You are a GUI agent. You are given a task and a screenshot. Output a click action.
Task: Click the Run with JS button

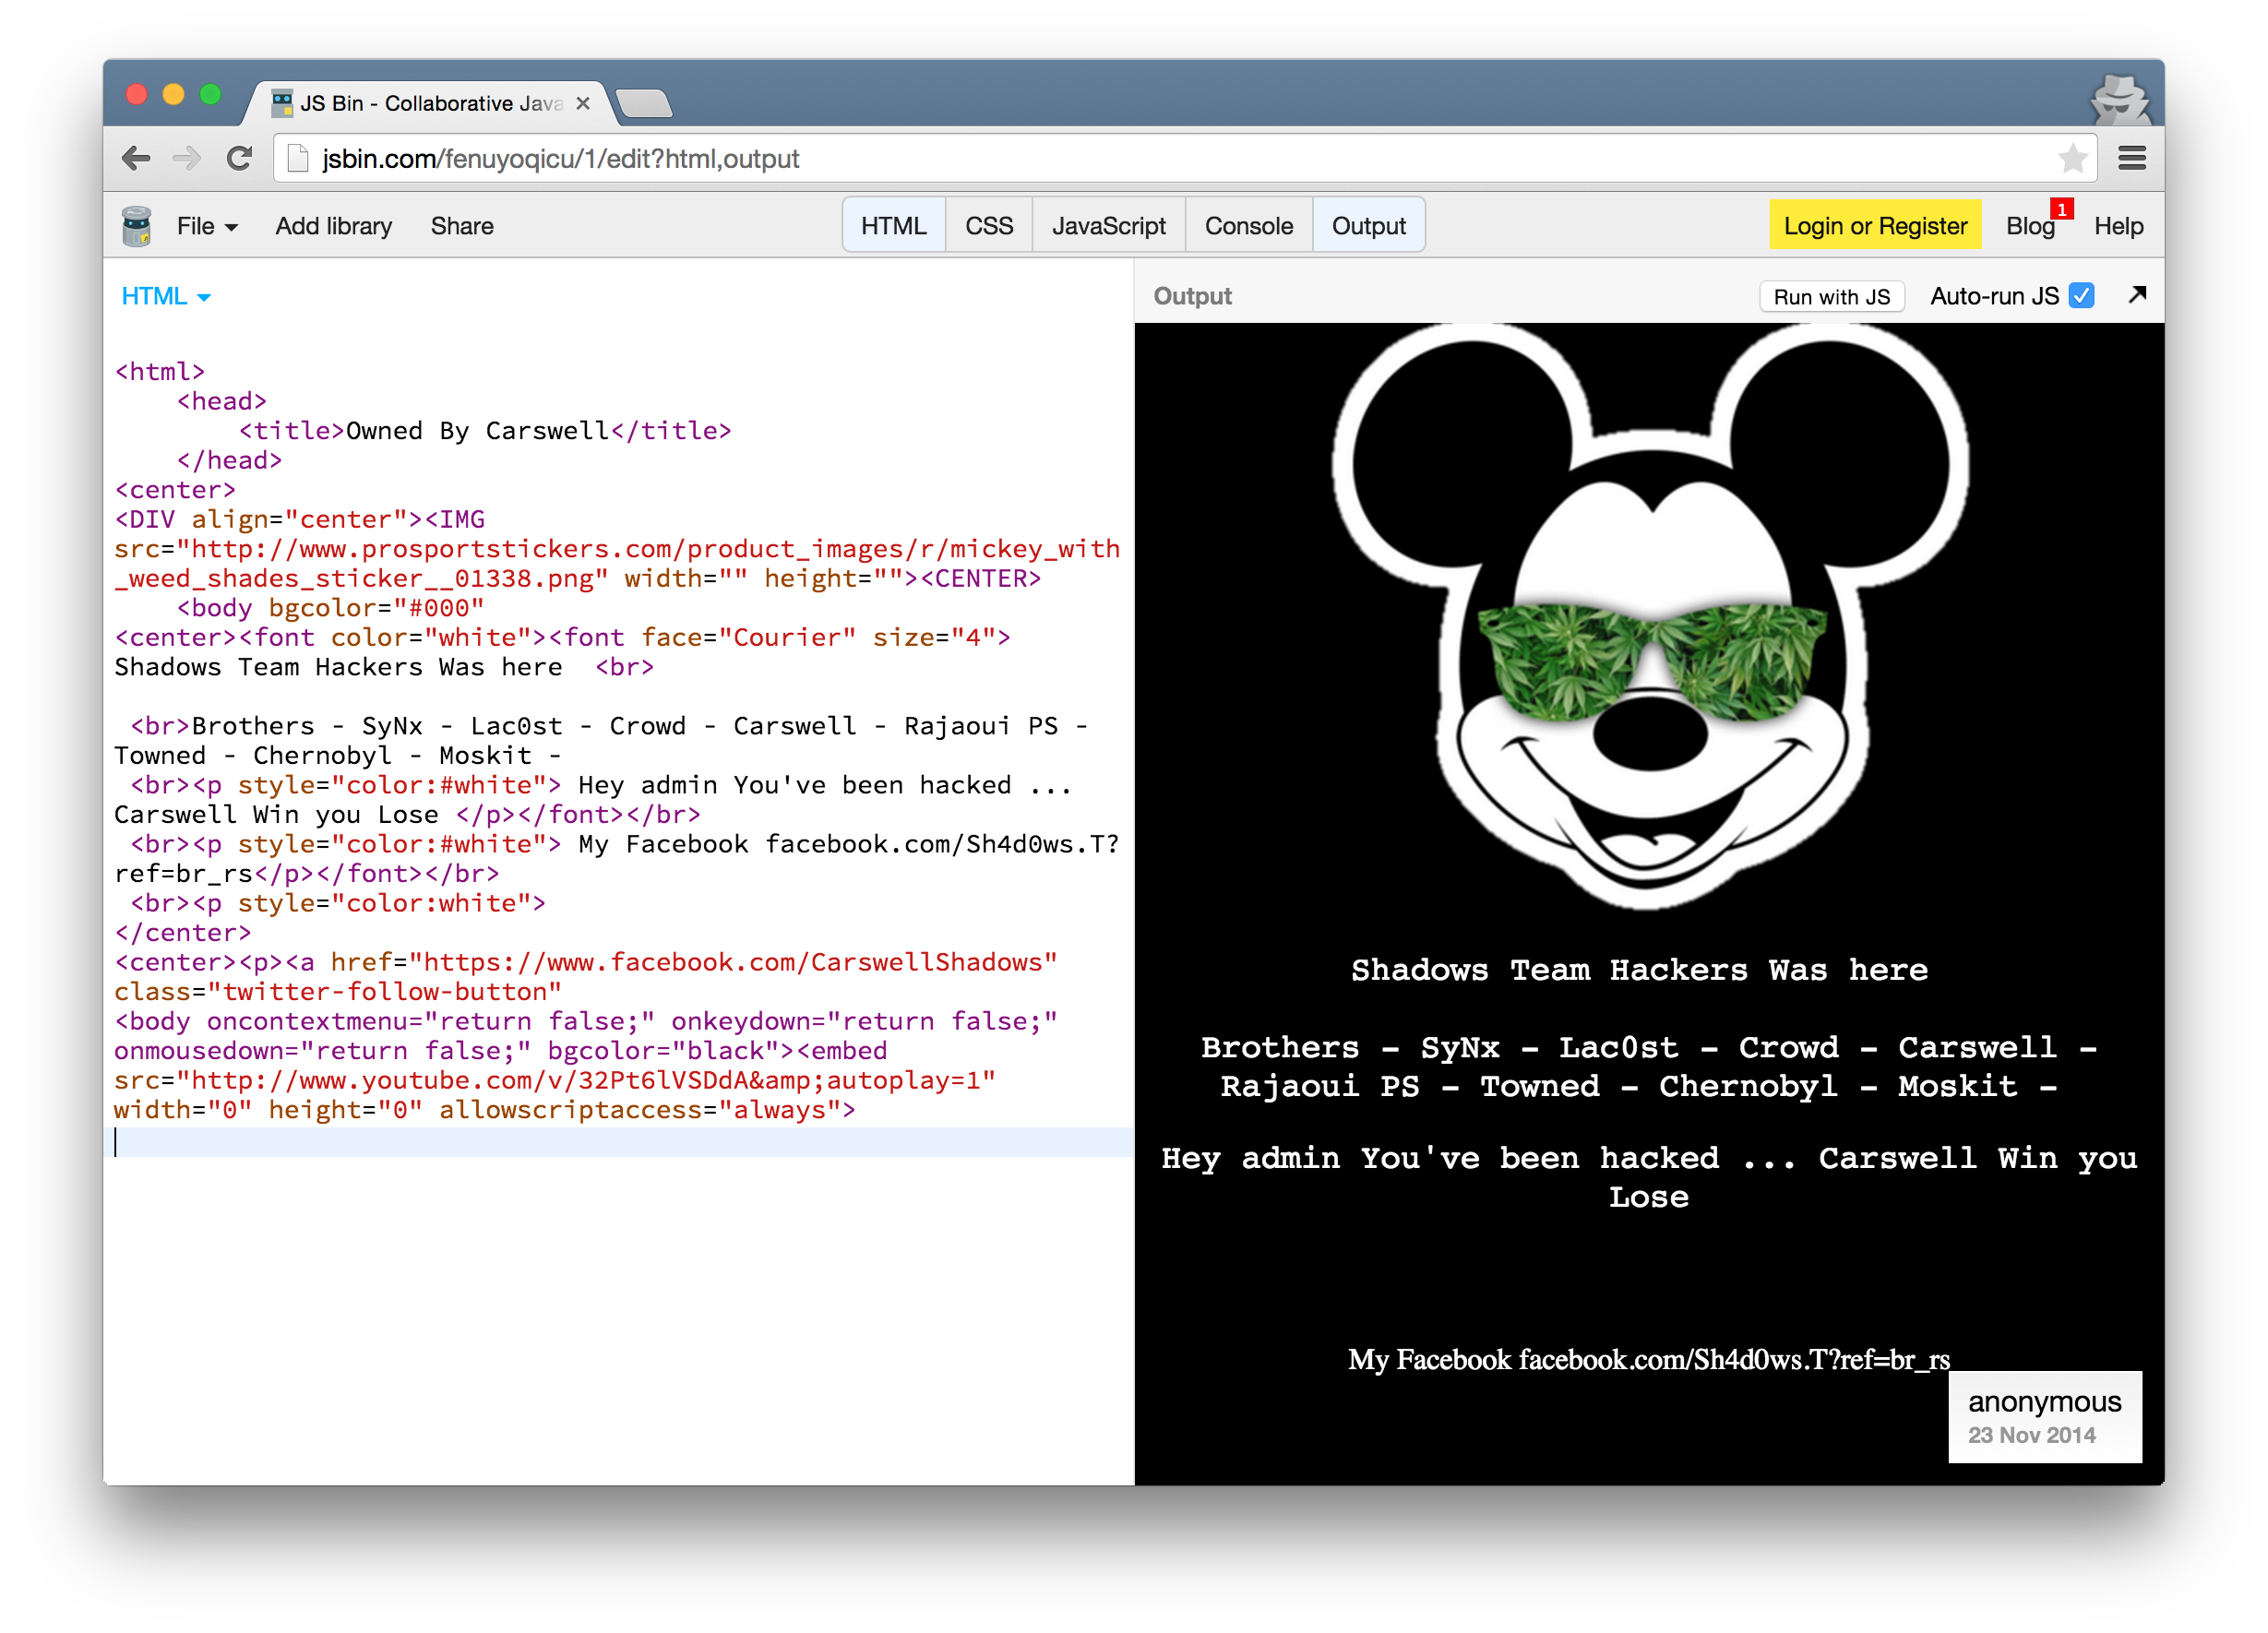coord(1831,296)
